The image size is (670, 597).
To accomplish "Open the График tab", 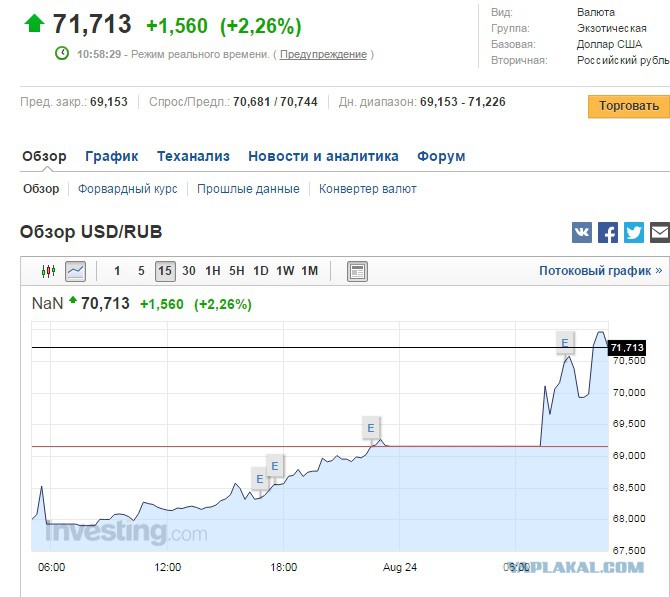I will click(112, 156).
